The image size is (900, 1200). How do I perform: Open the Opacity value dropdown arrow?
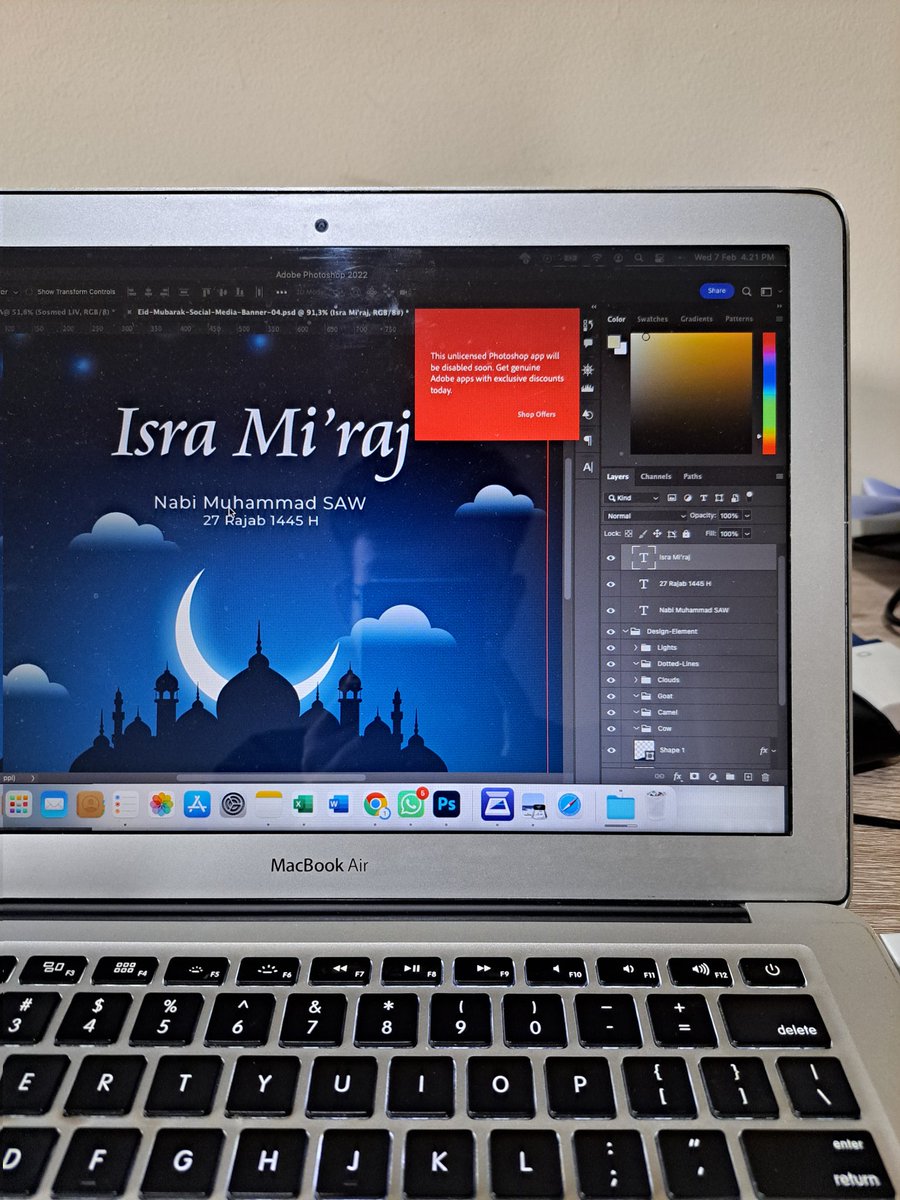pos(747,516)
